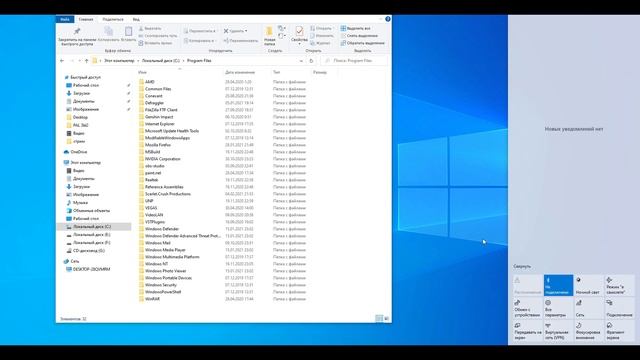640x360 pixels.
Task: Sort by Дата изменения column header
Action: [240, 72]
